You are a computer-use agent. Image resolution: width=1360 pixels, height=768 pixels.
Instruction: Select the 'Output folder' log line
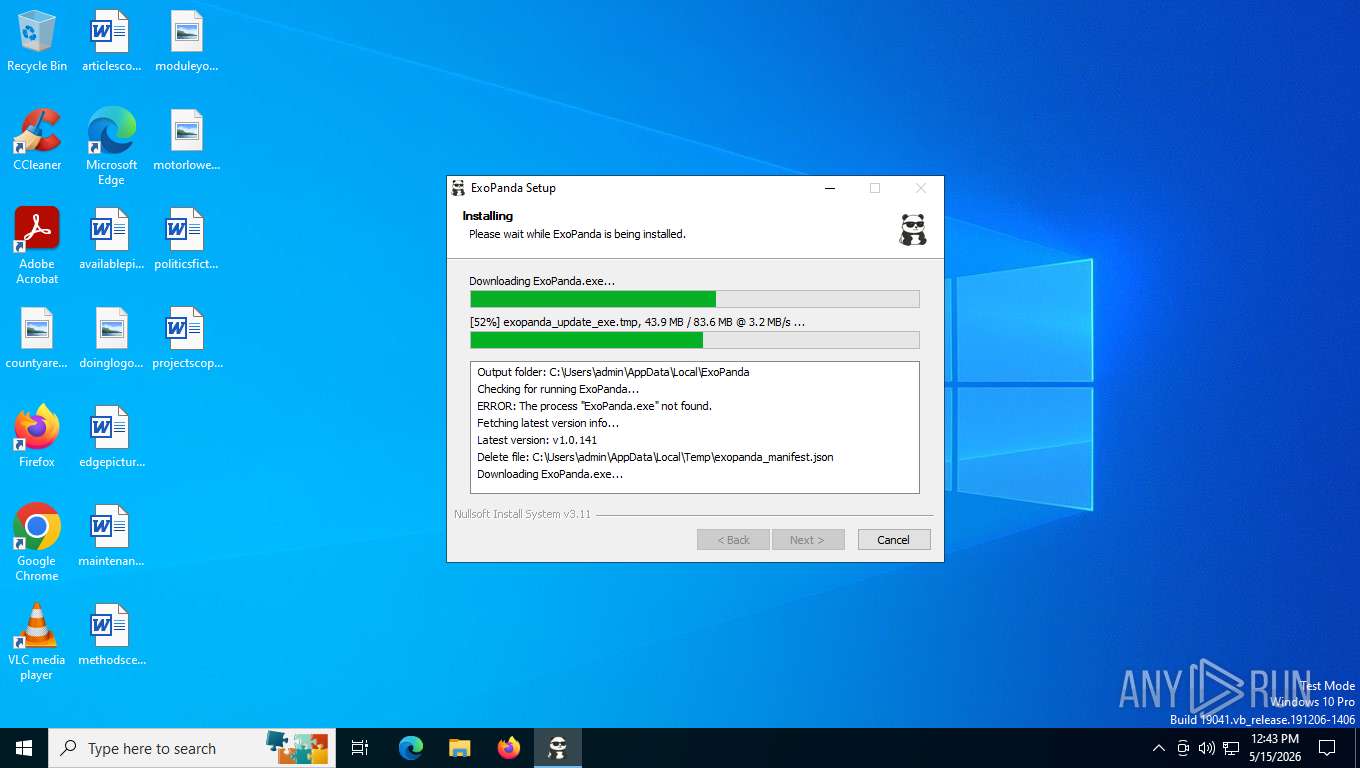point(613,372)
